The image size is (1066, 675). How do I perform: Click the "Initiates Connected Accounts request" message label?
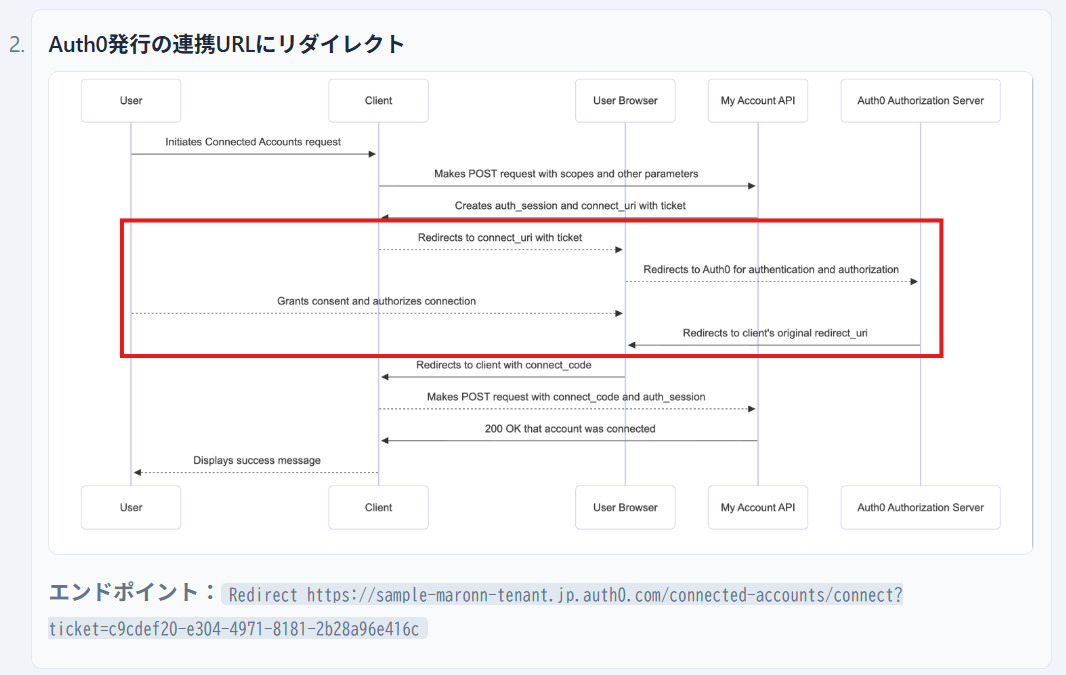tap(253, 142)
